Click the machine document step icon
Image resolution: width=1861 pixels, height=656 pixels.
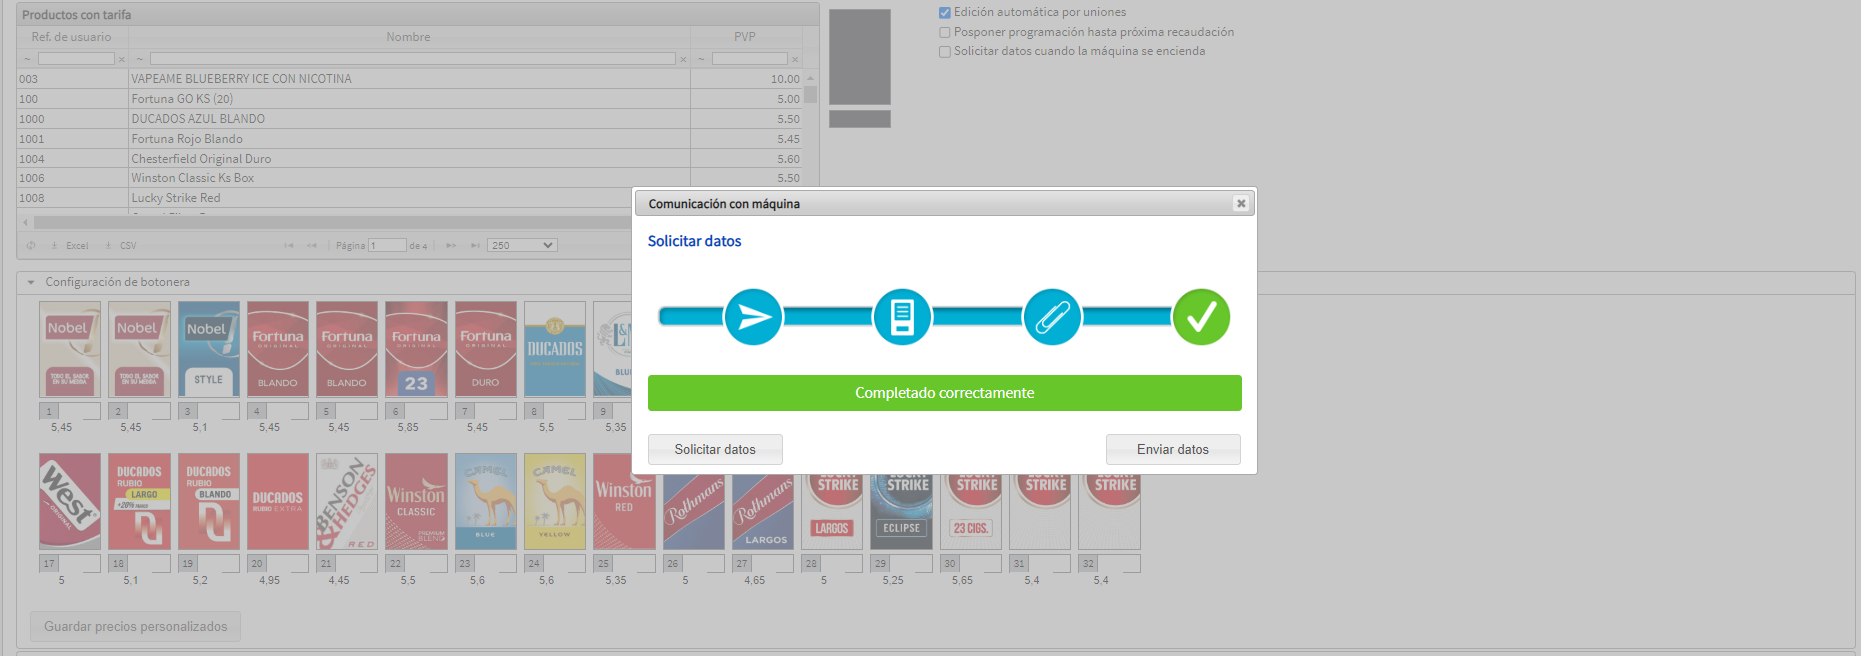point(902,317)
